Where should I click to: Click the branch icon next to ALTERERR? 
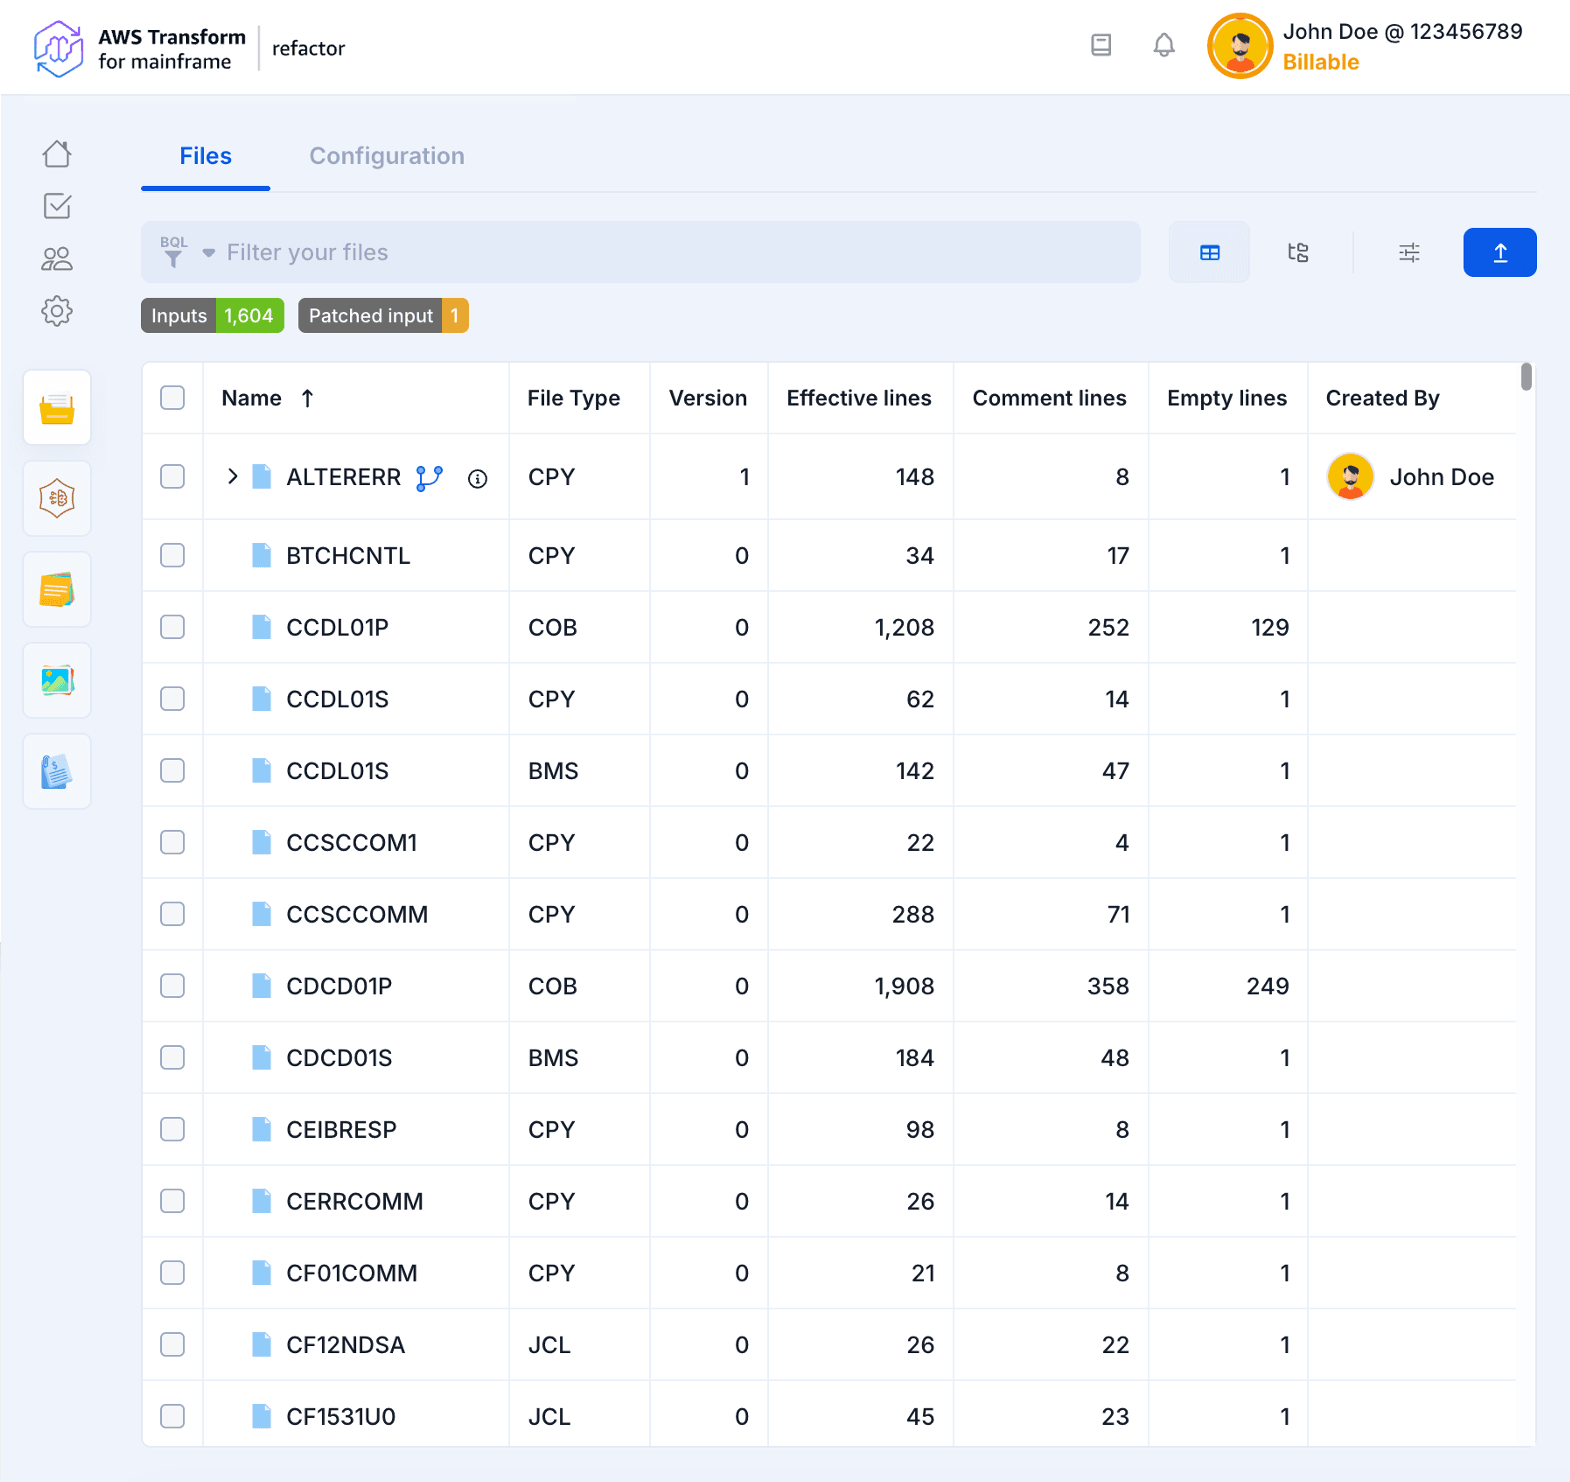tap(429, 478)
